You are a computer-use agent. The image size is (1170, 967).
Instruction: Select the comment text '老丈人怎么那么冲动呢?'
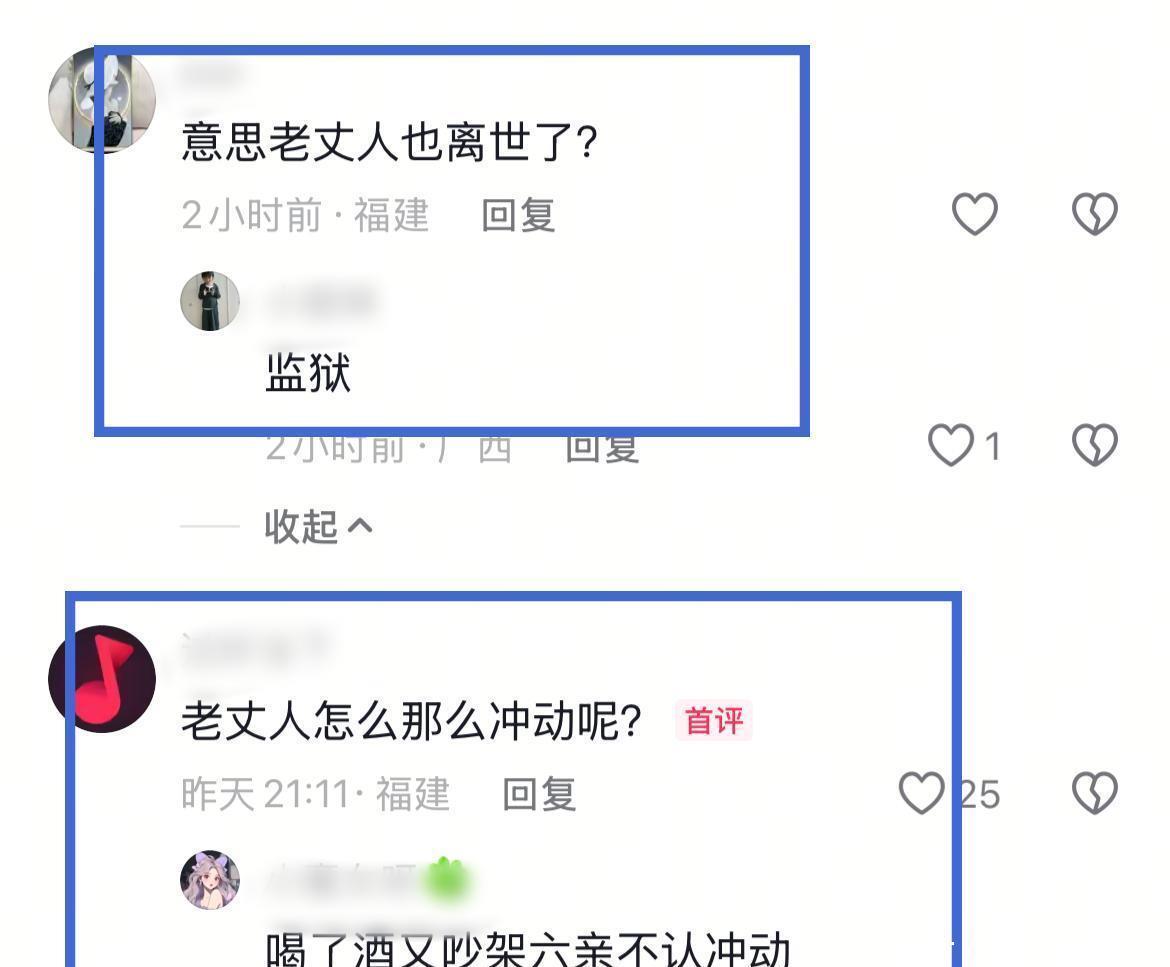pyautogui.click(x=411, y=722)
